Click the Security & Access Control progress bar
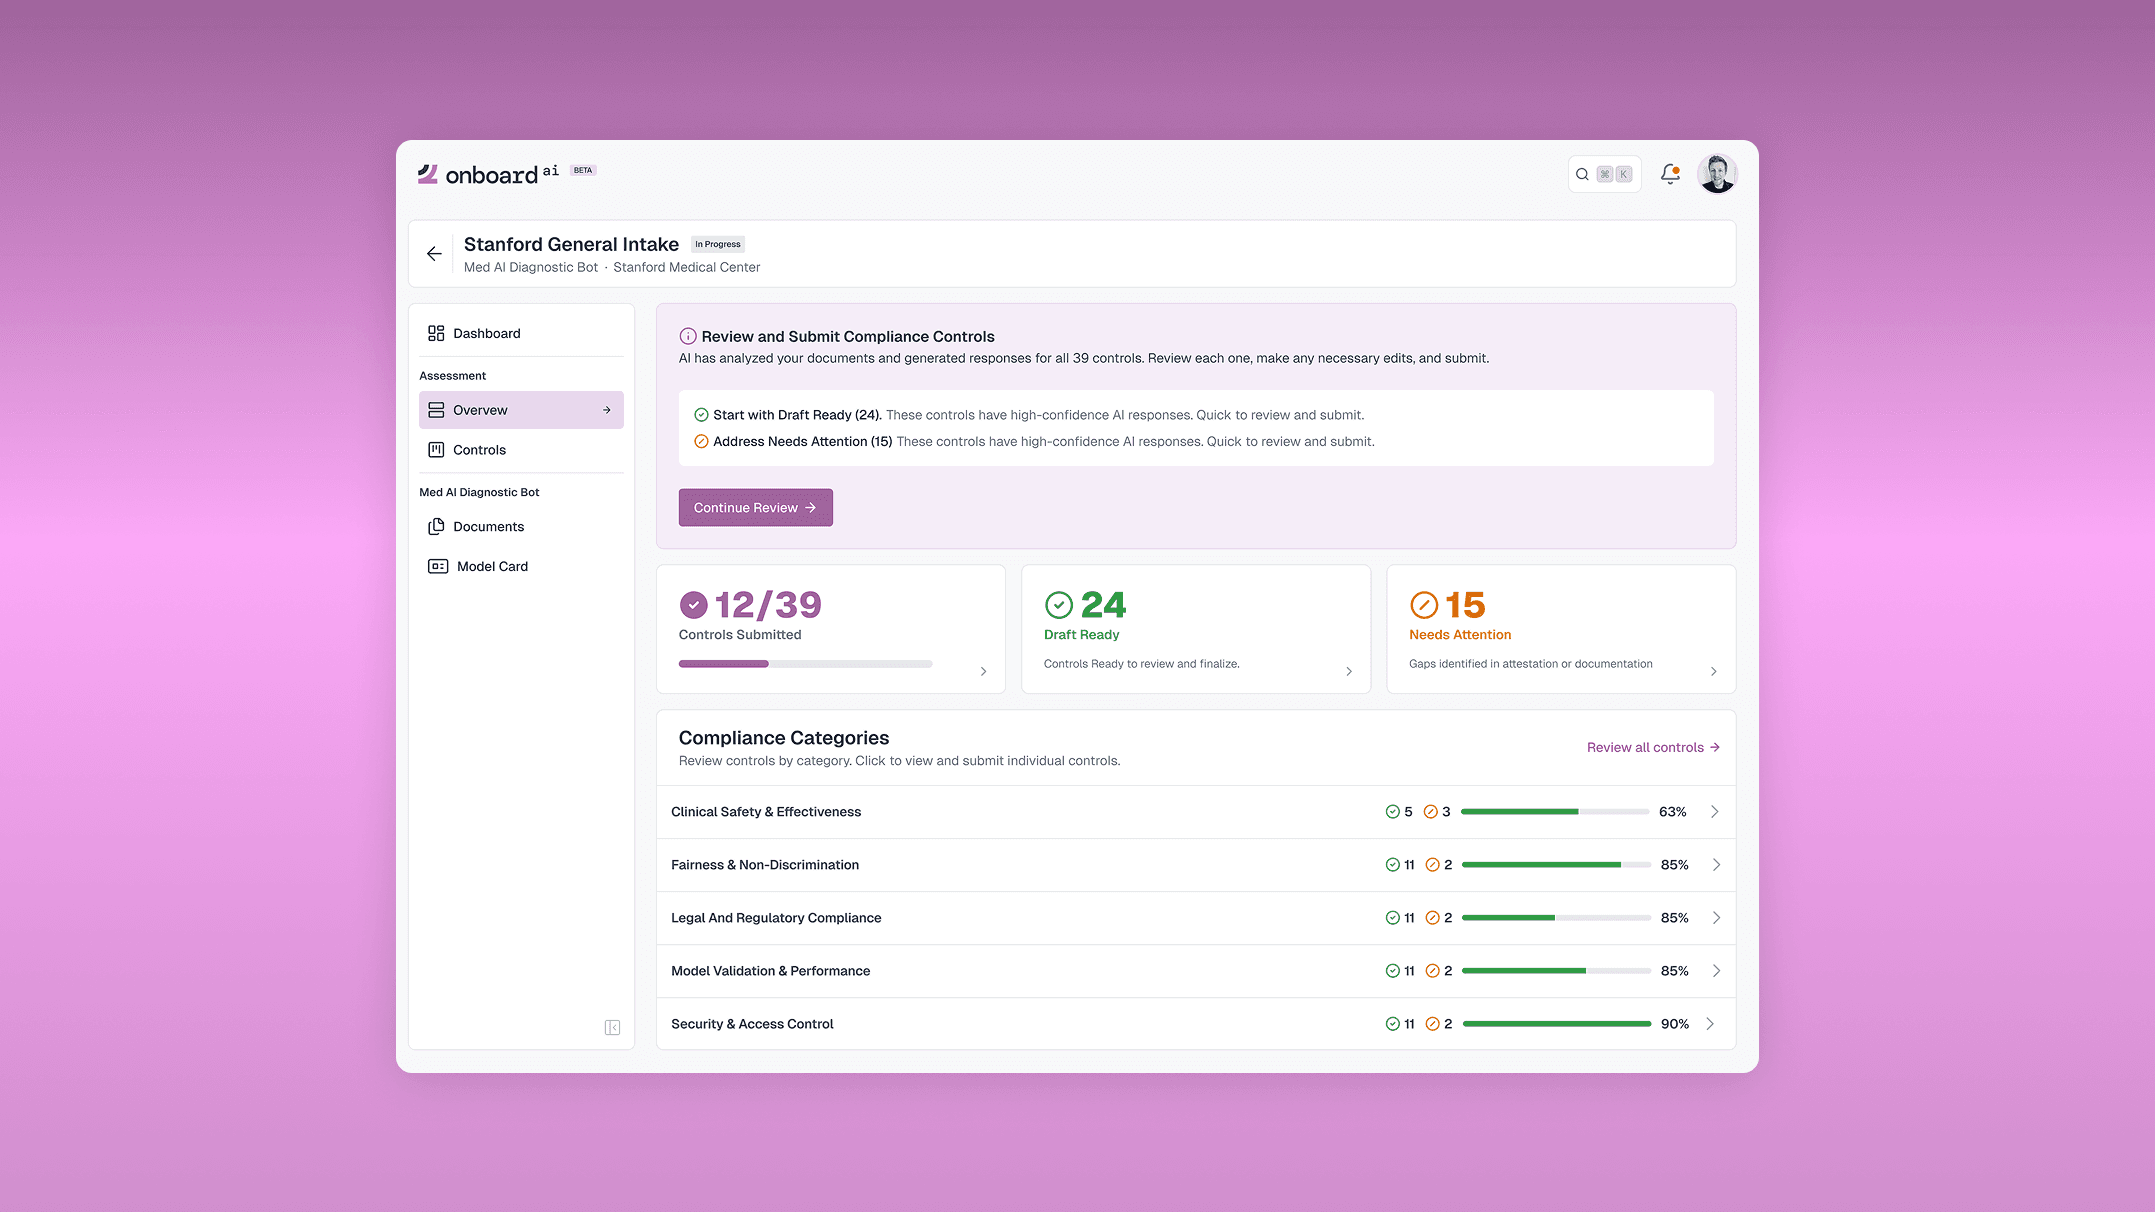This screenshot has height=1212, width=2155. pyautogui.click(x=1555, y=1024)
